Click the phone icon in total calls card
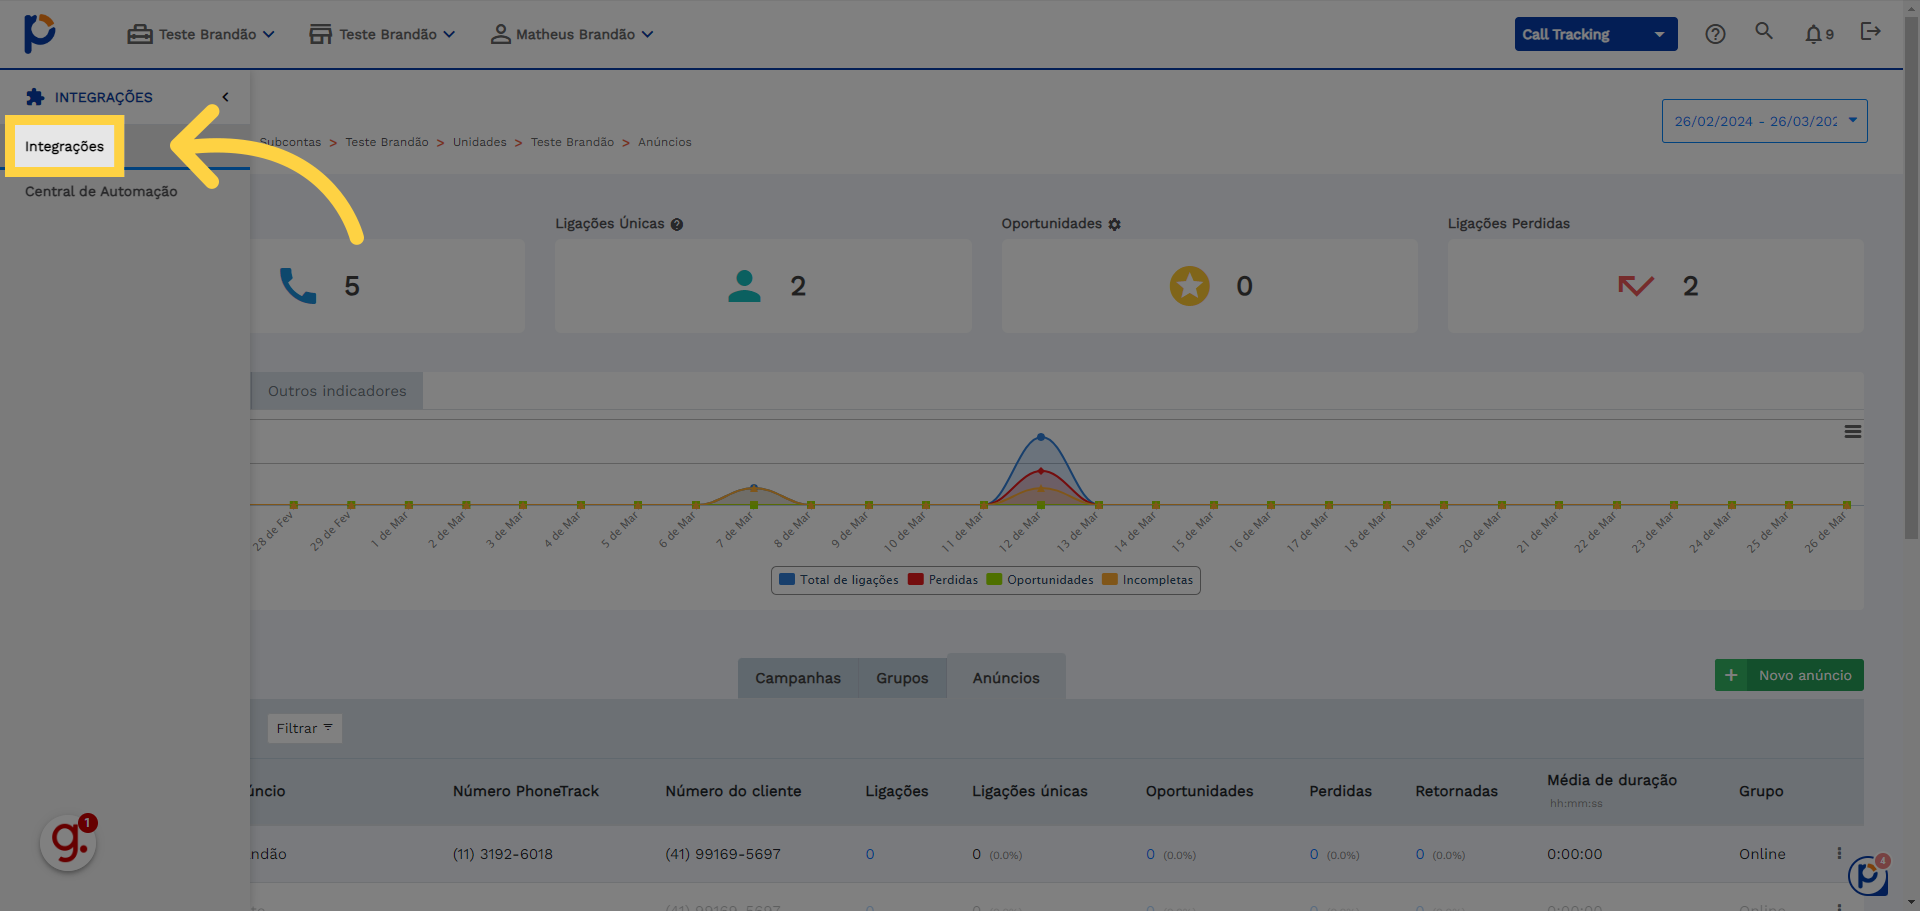The width and height of the screenshot is (1920, 911). [x=298, y=286]
